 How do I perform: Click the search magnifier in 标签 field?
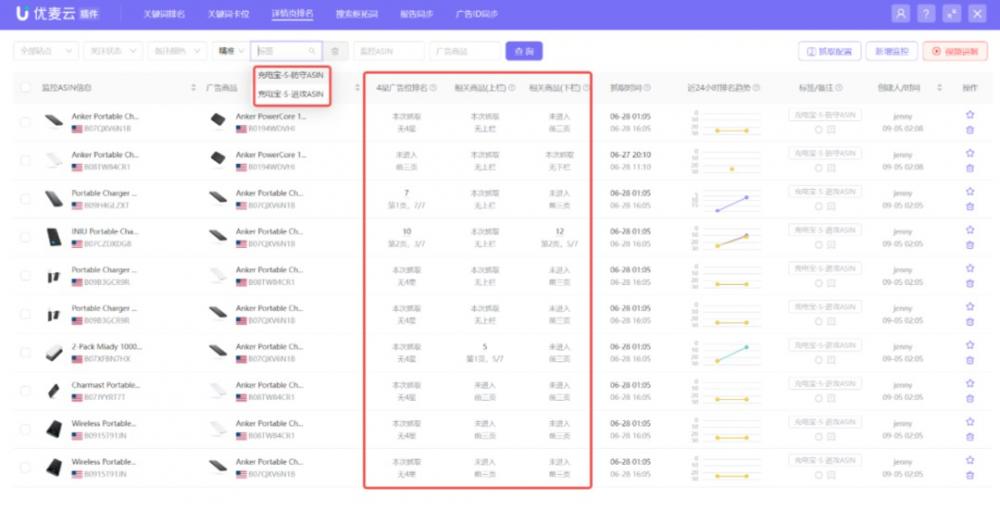[x=312, y=51]
